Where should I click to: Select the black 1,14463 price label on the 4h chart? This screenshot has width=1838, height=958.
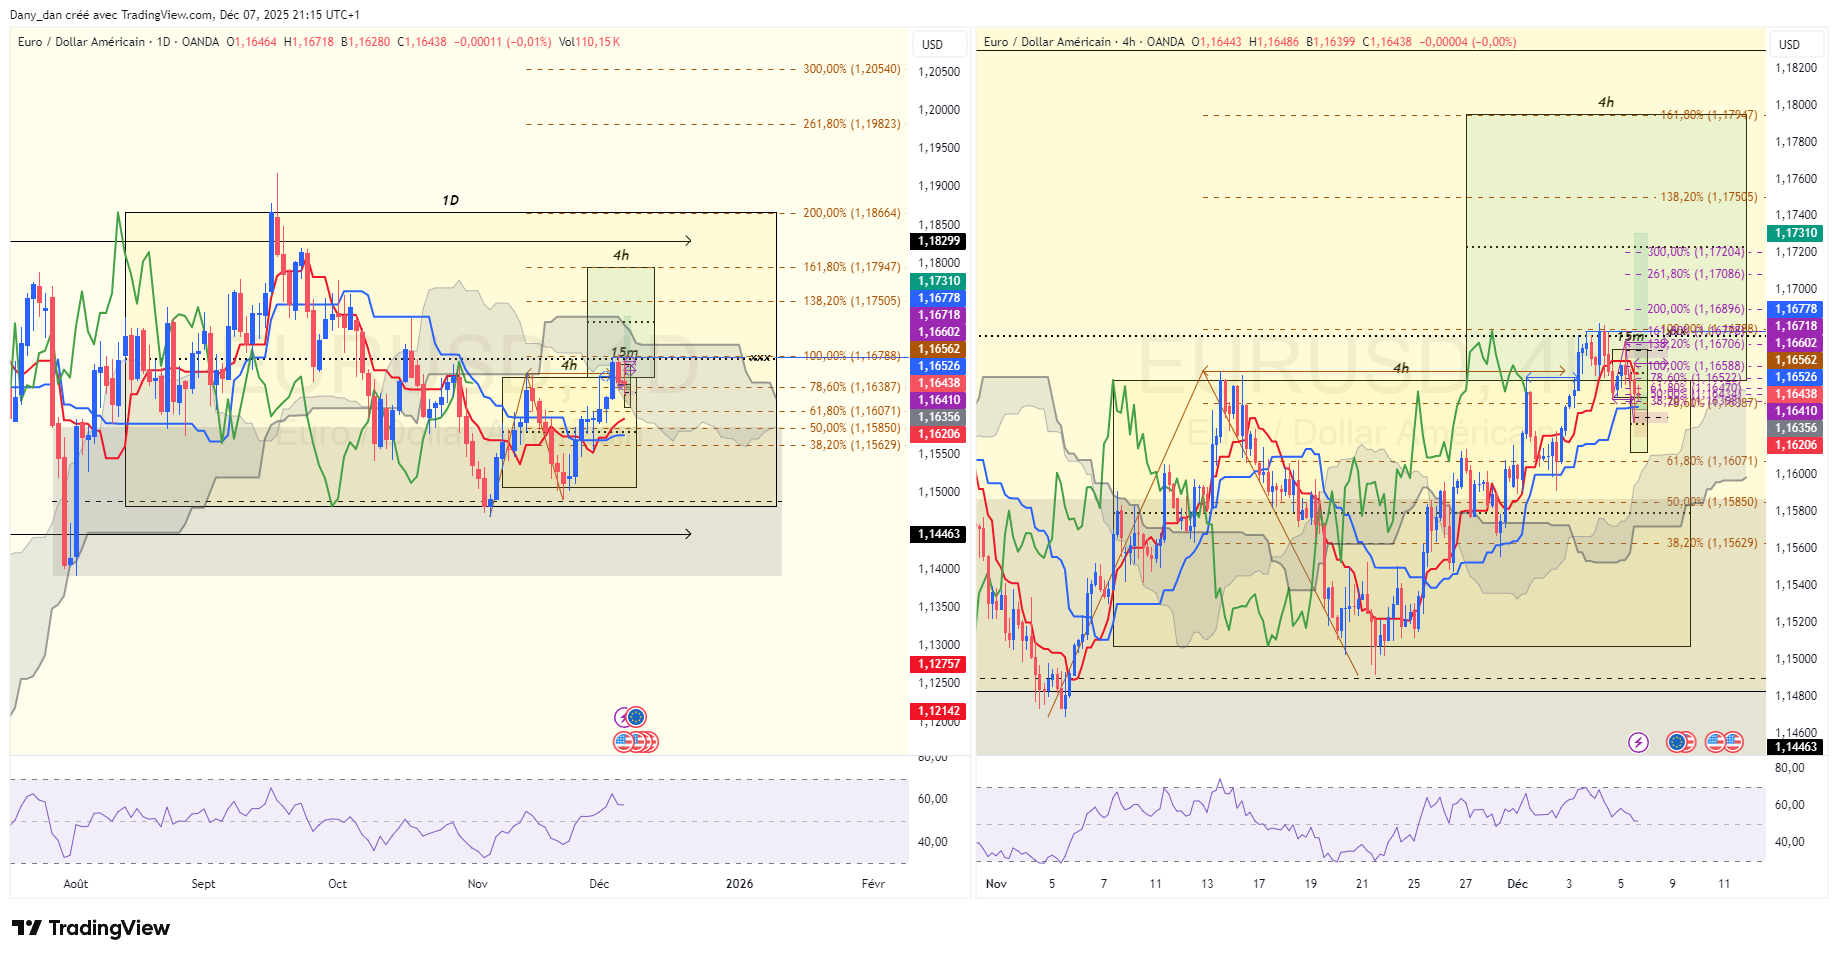click(x=1796, y=747)
